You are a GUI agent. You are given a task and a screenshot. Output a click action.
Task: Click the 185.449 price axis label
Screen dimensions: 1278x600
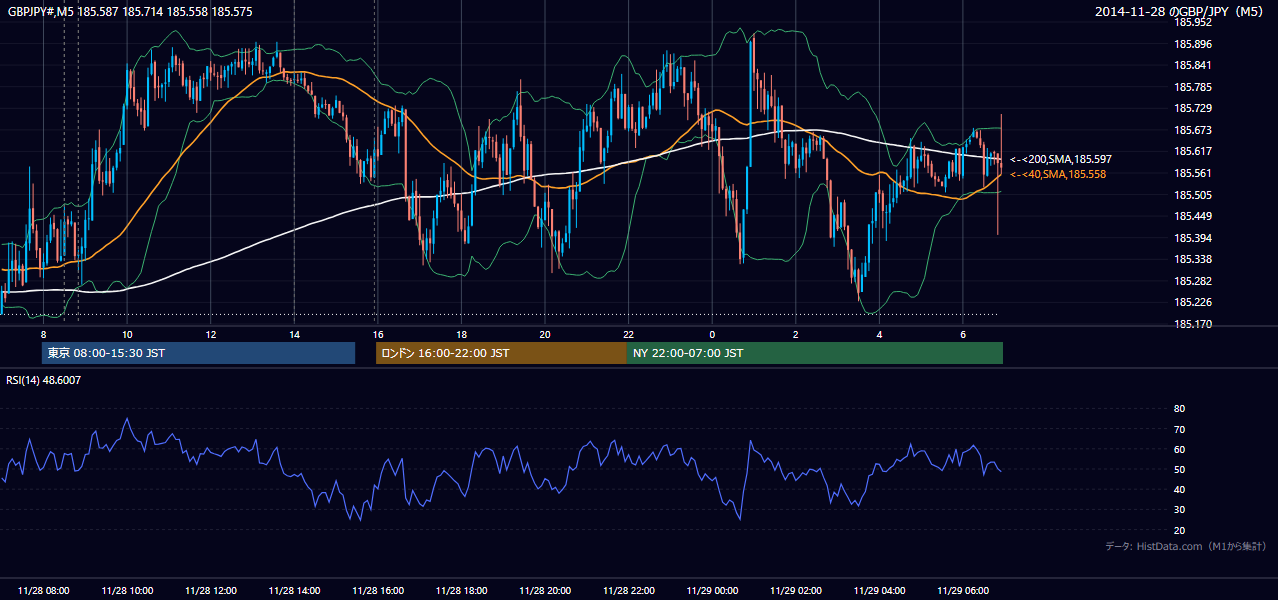pyautogui.click(x=1193, y=216)
